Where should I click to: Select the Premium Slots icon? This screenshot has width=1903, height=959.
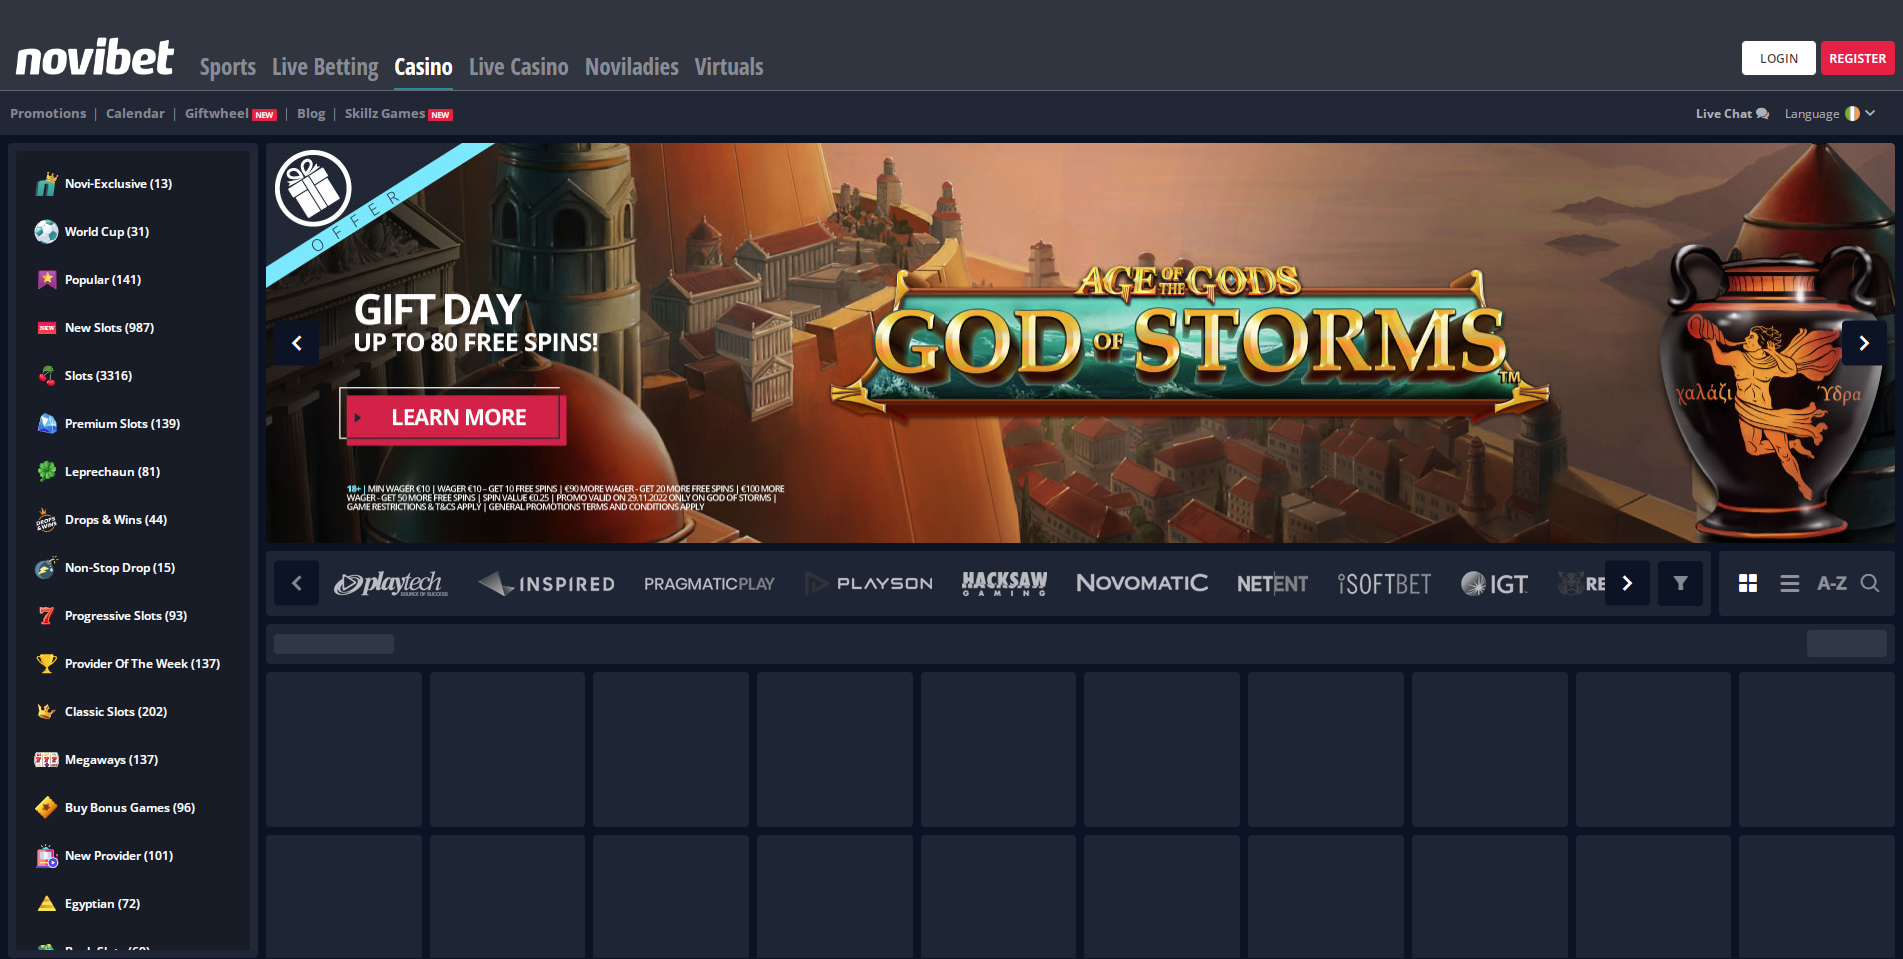pos(46,424)
